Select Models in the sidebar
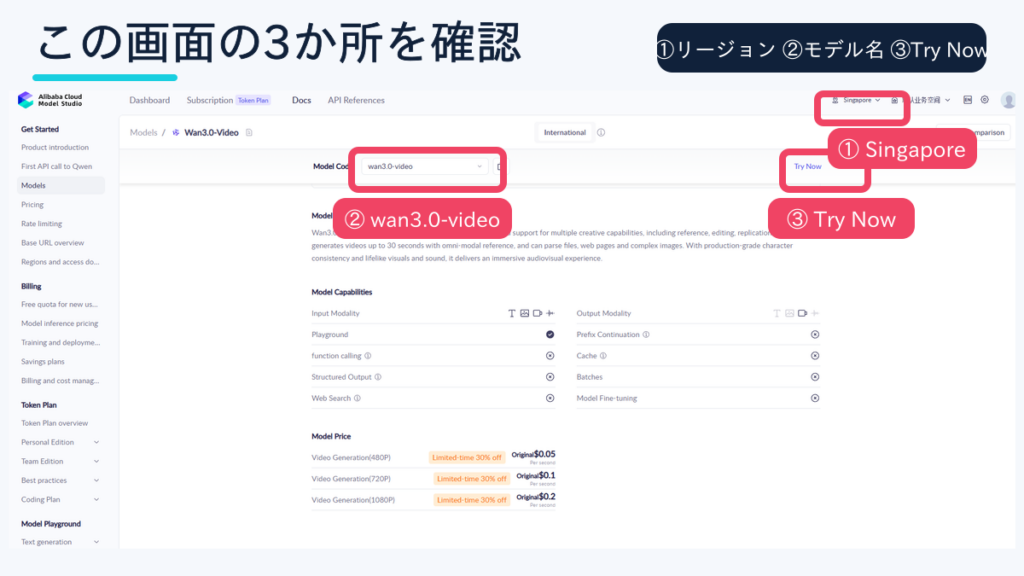The height and width of the screenshot is (576, 1024). pyautogui.click(x=60, y=185)
